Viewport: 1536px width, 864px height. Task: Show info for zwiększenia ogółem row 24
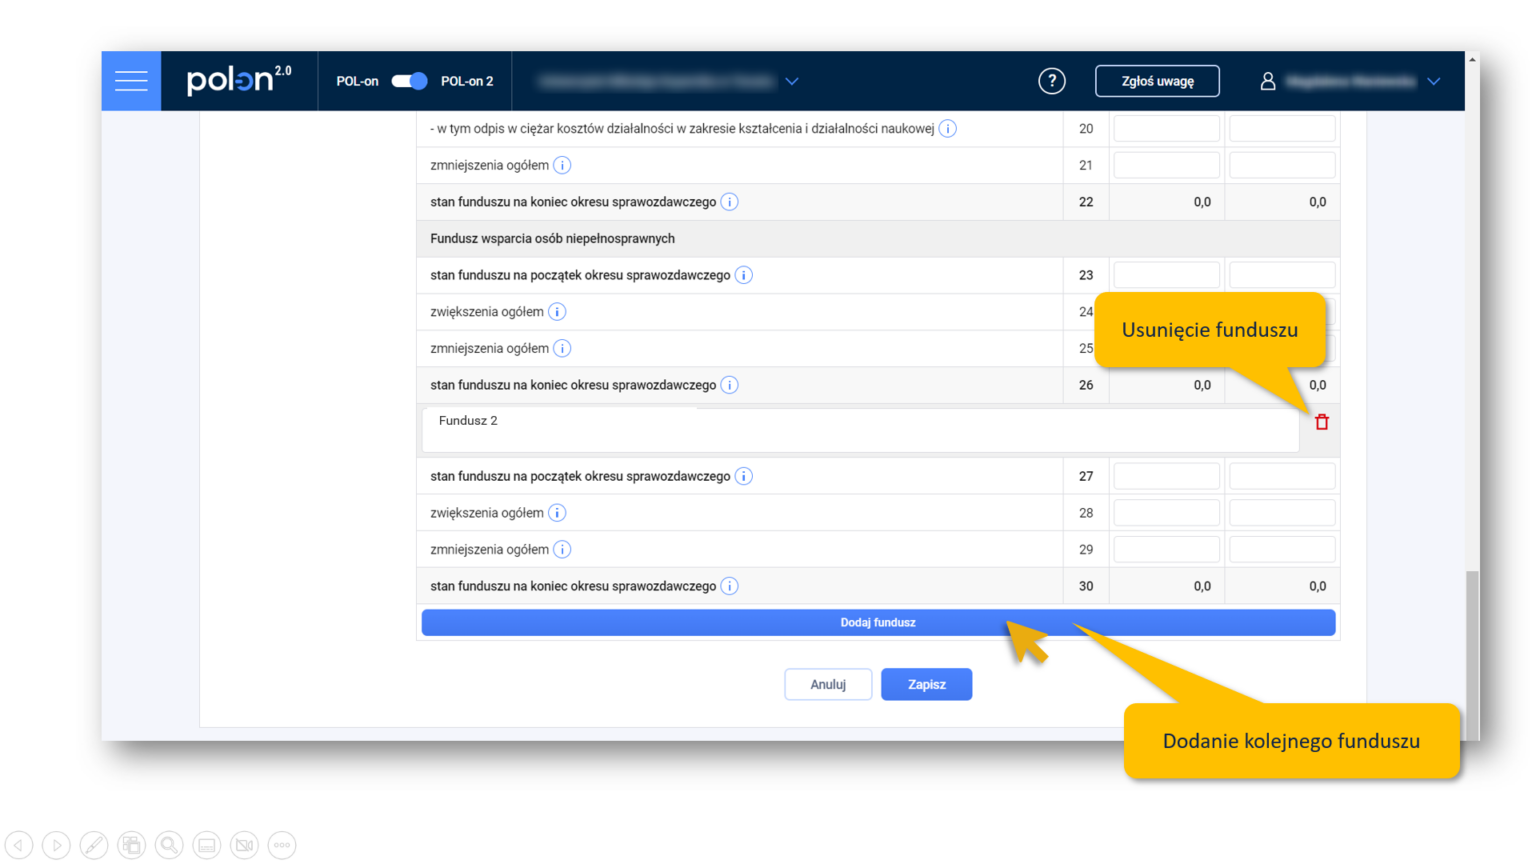(x=557, y=312)
